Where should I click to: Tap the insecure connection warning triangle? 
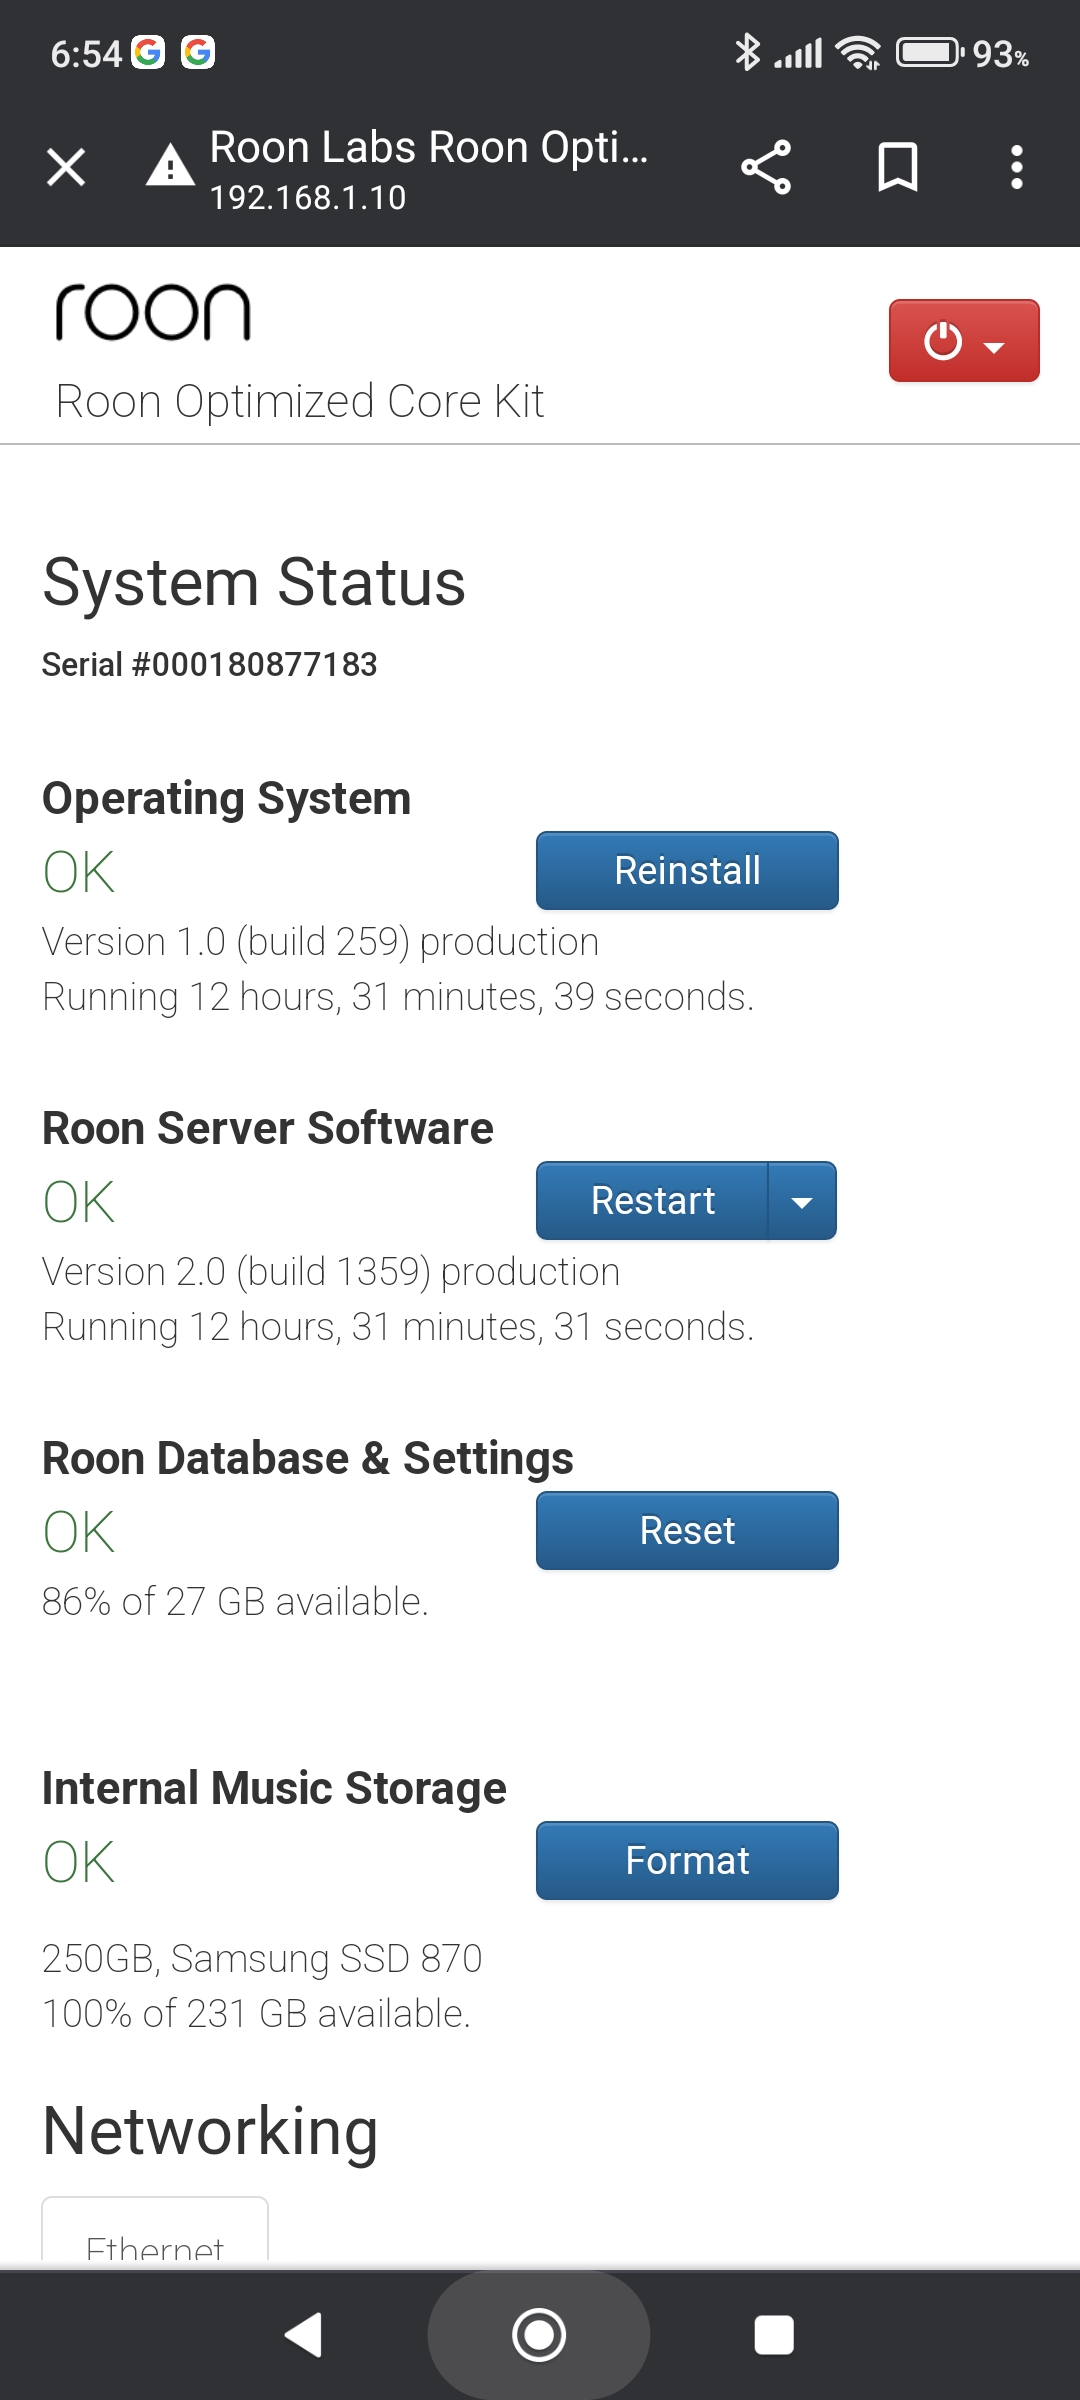170,166
